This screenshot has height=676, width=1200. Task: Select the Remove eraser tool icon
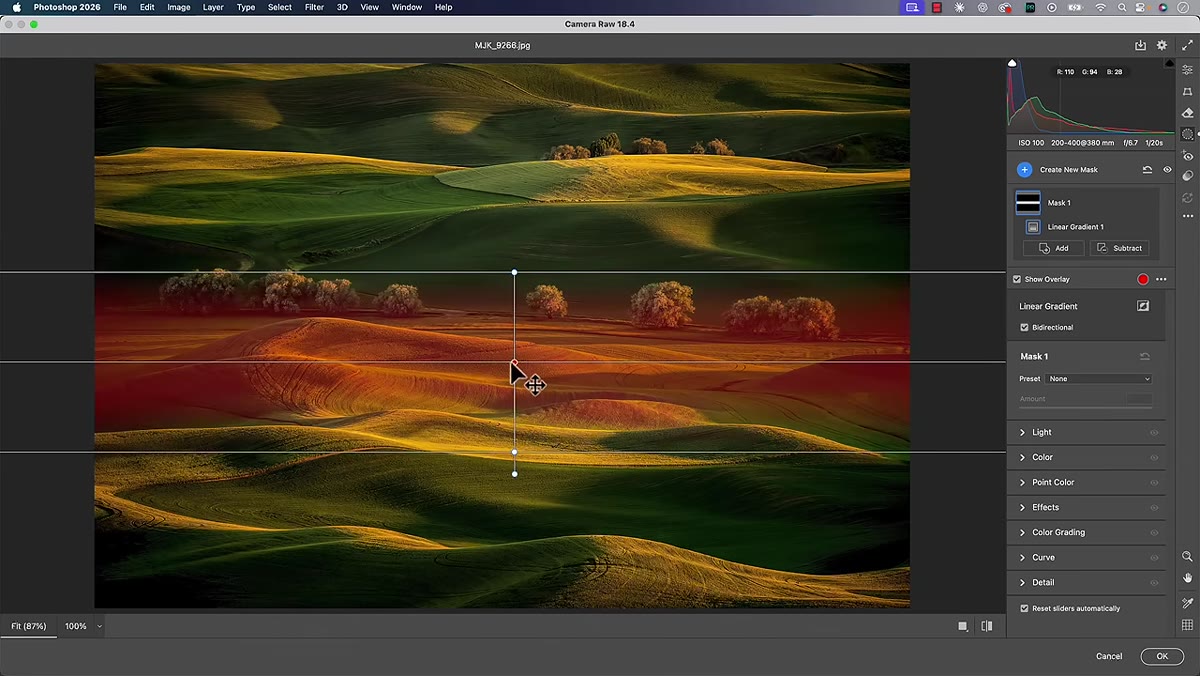click(1187, 113)
